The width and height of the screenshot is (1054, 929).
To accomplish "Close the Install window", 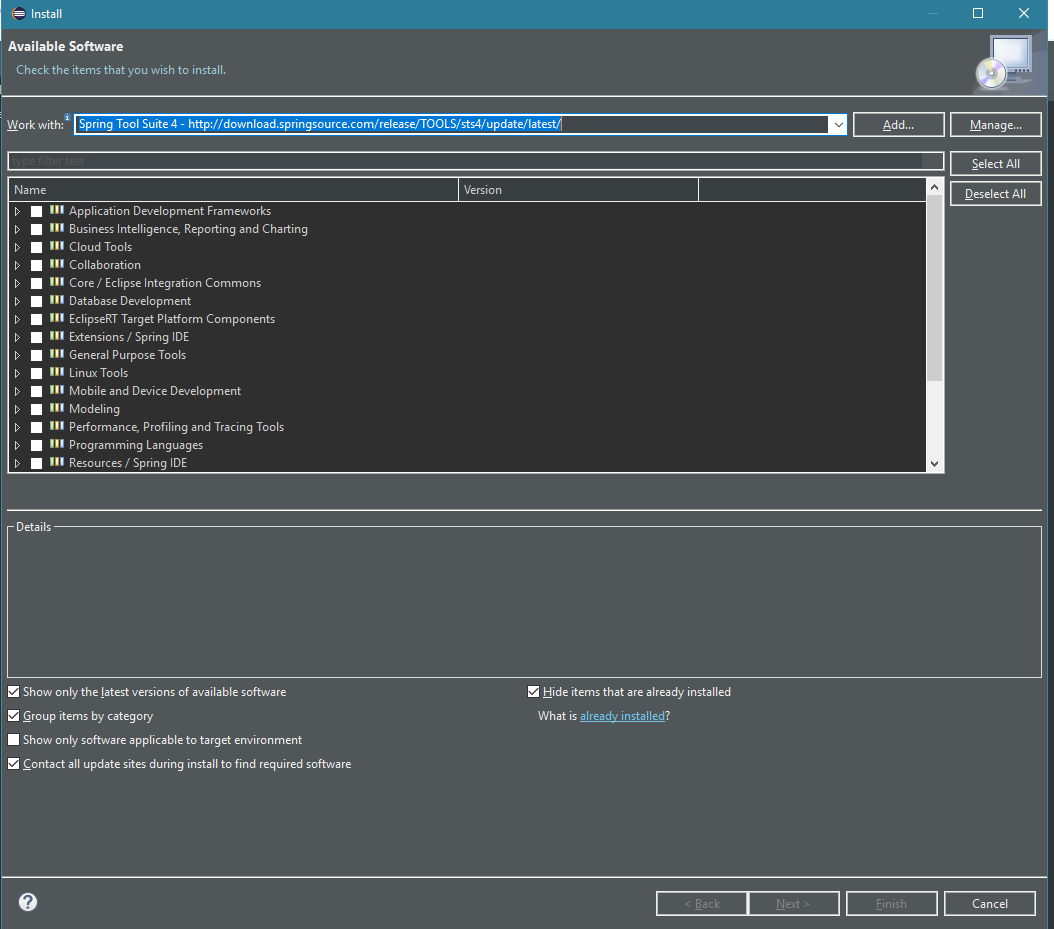I will coord(1024,13).
